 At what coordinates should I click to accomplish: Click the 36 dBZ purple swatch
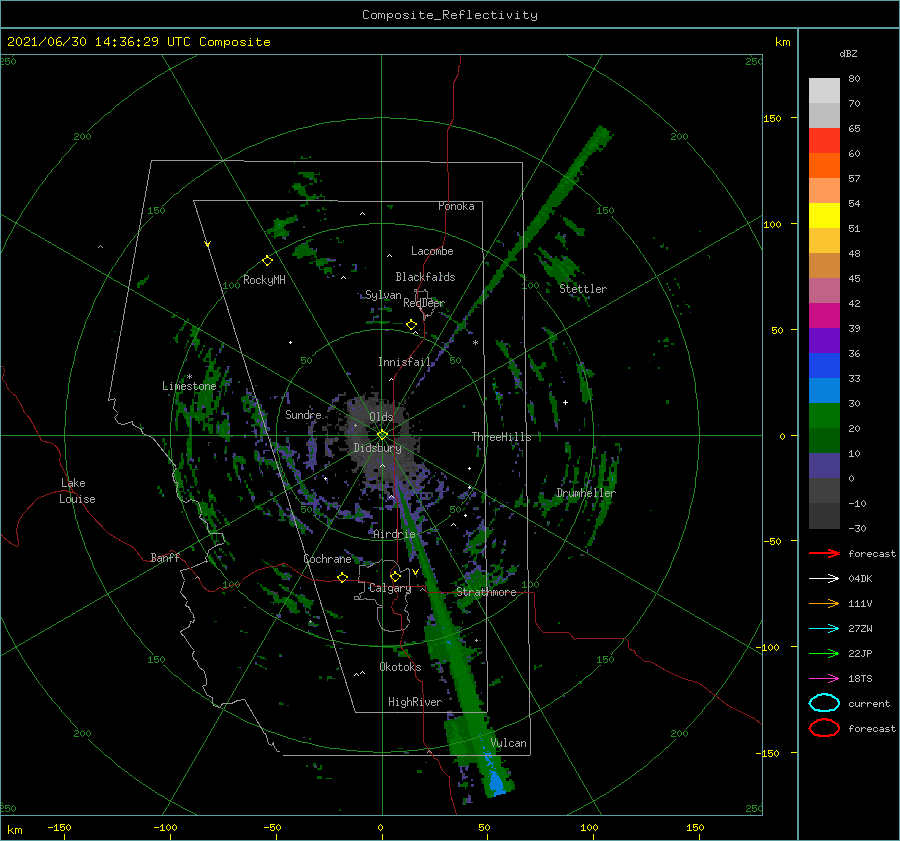[x=824, y=340]
